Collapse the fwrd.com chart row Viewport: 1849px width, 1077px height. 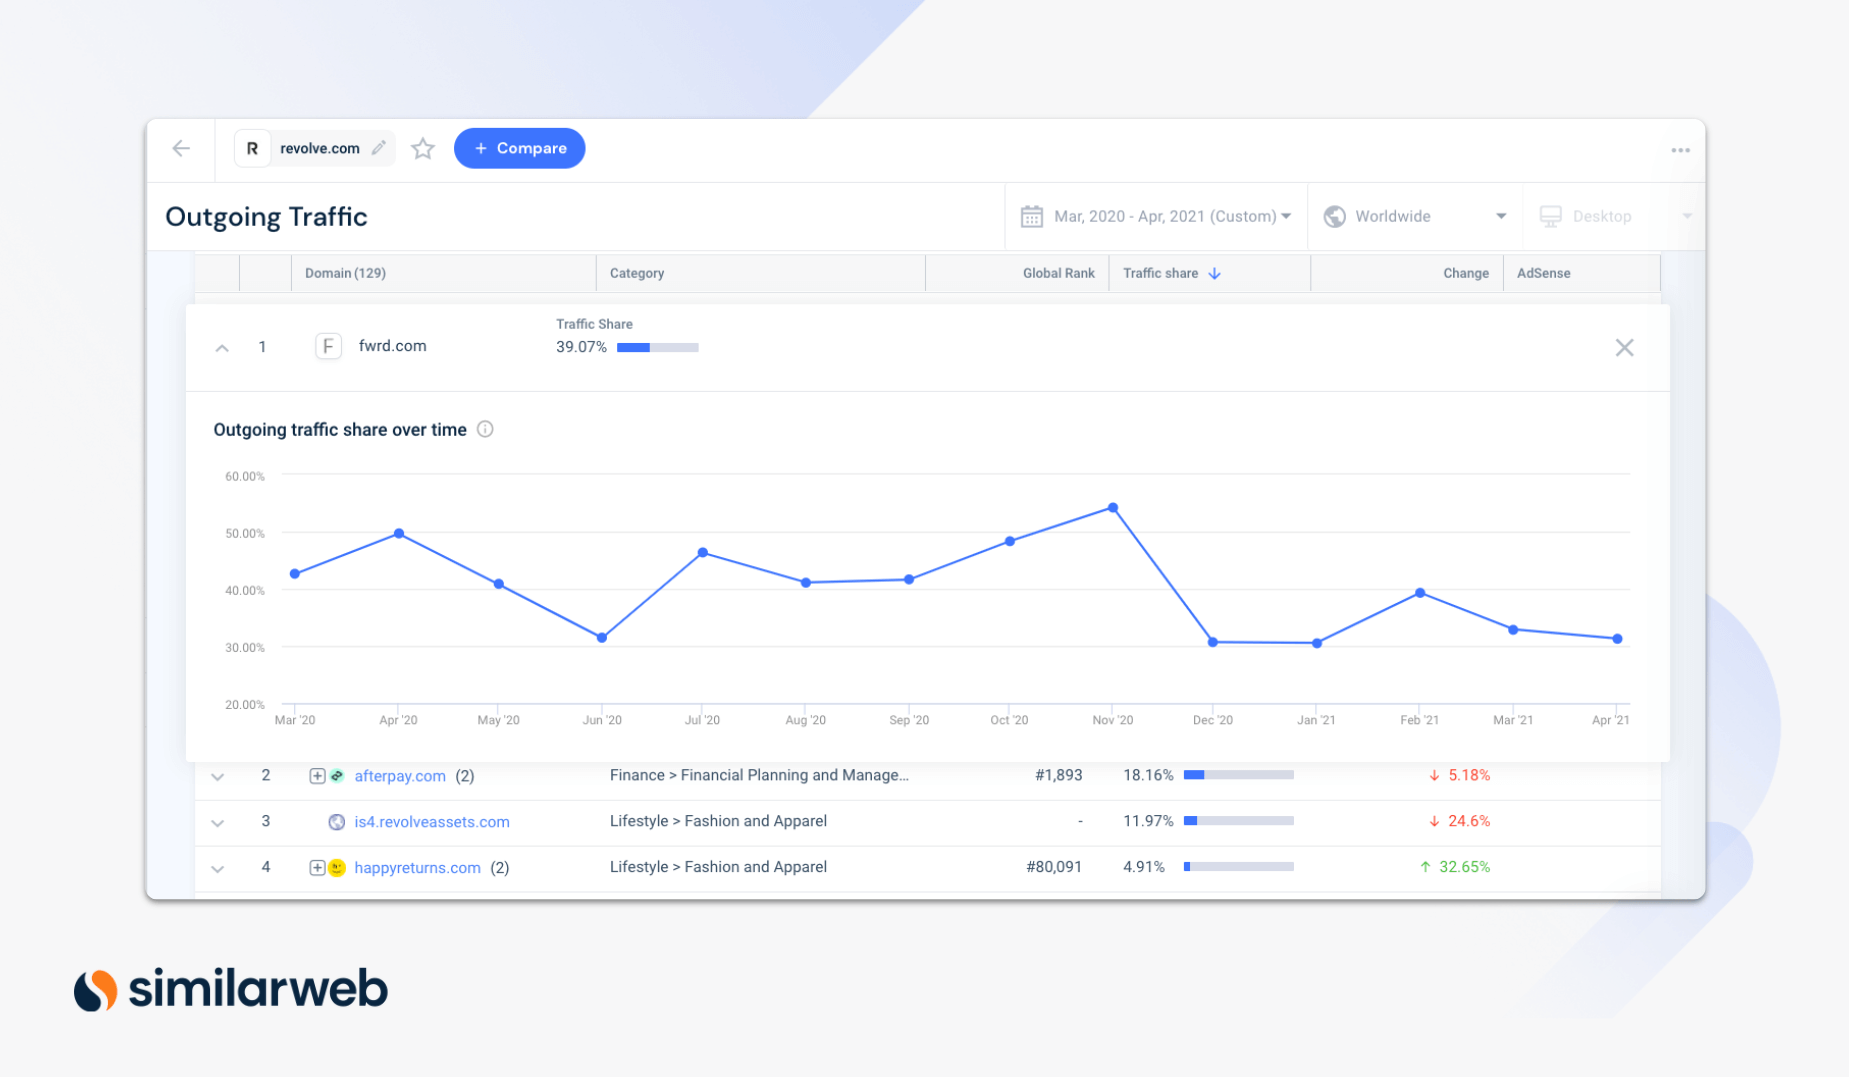click(221, 347)
